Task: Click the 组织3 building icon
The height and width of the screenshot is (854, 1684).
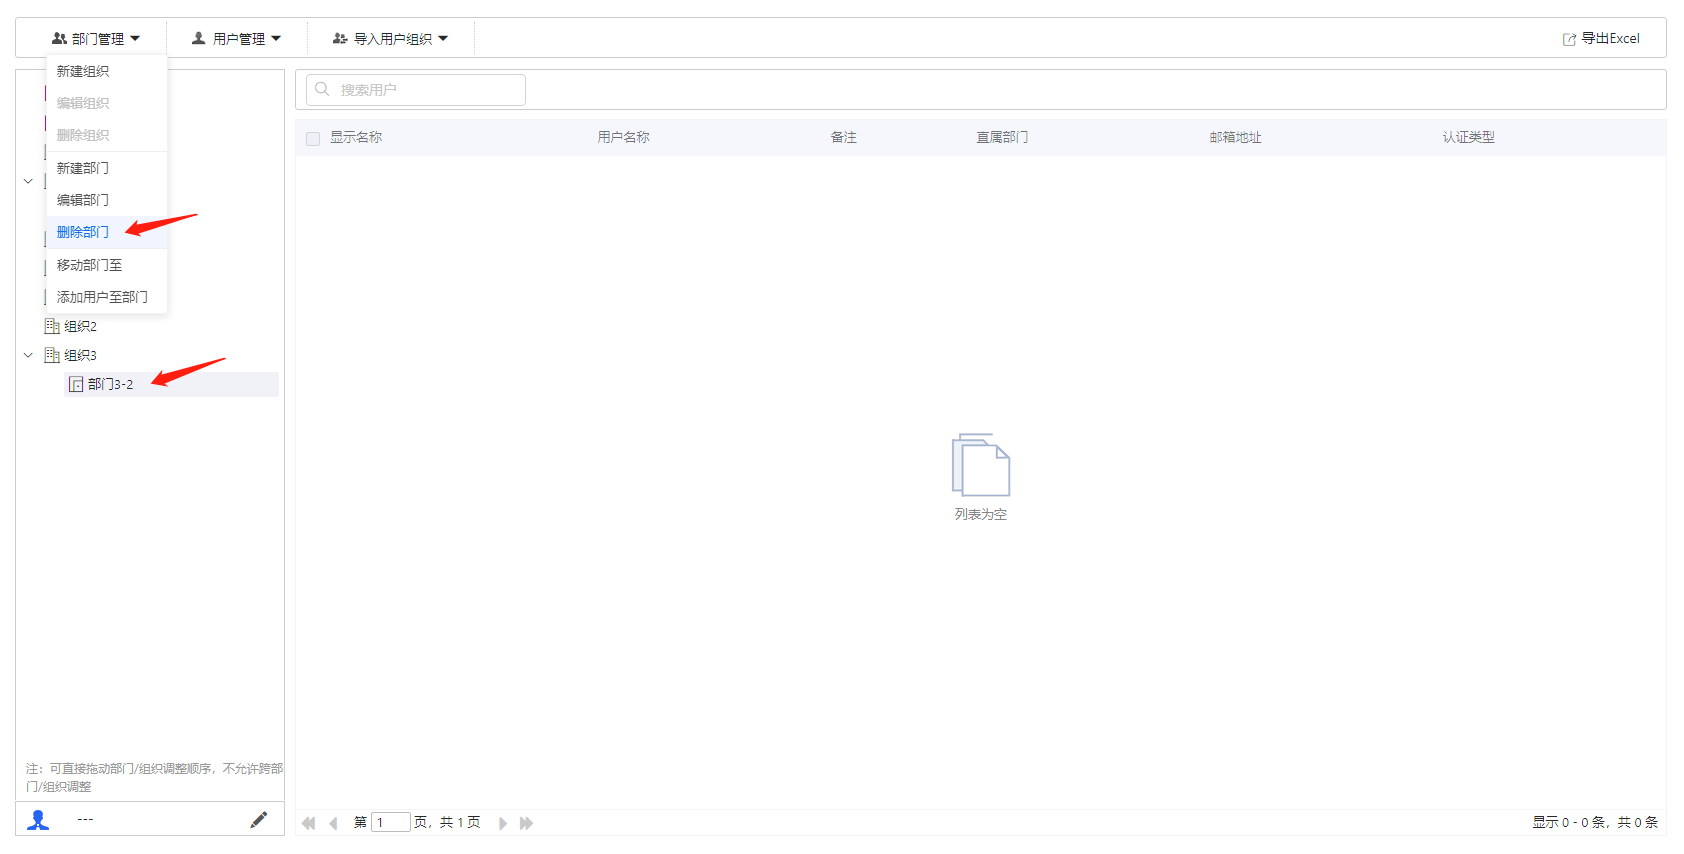Action: tap(52, 355)
